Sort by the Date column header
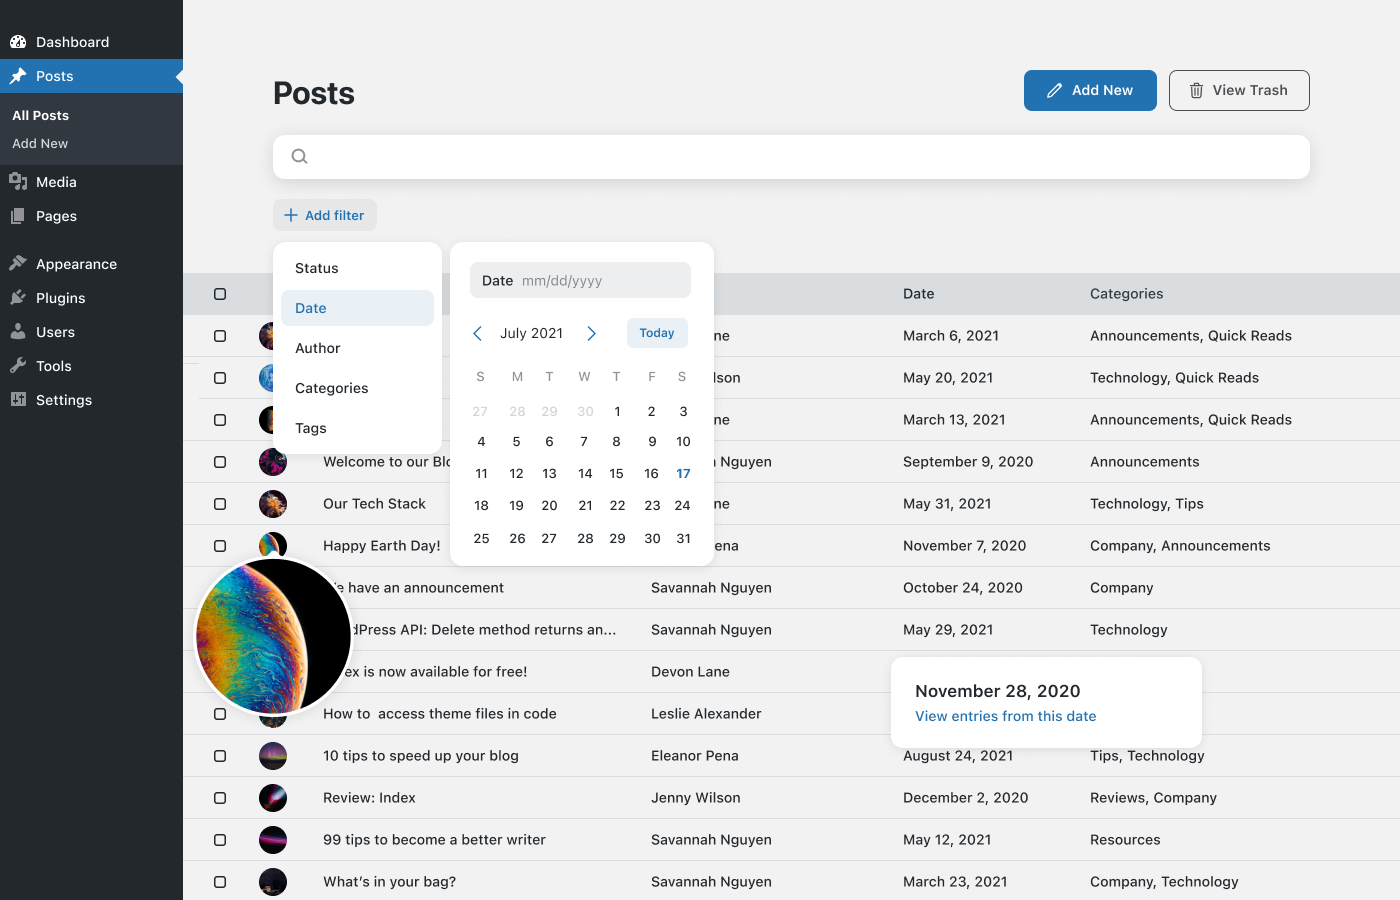 click(x=918, y=294)
